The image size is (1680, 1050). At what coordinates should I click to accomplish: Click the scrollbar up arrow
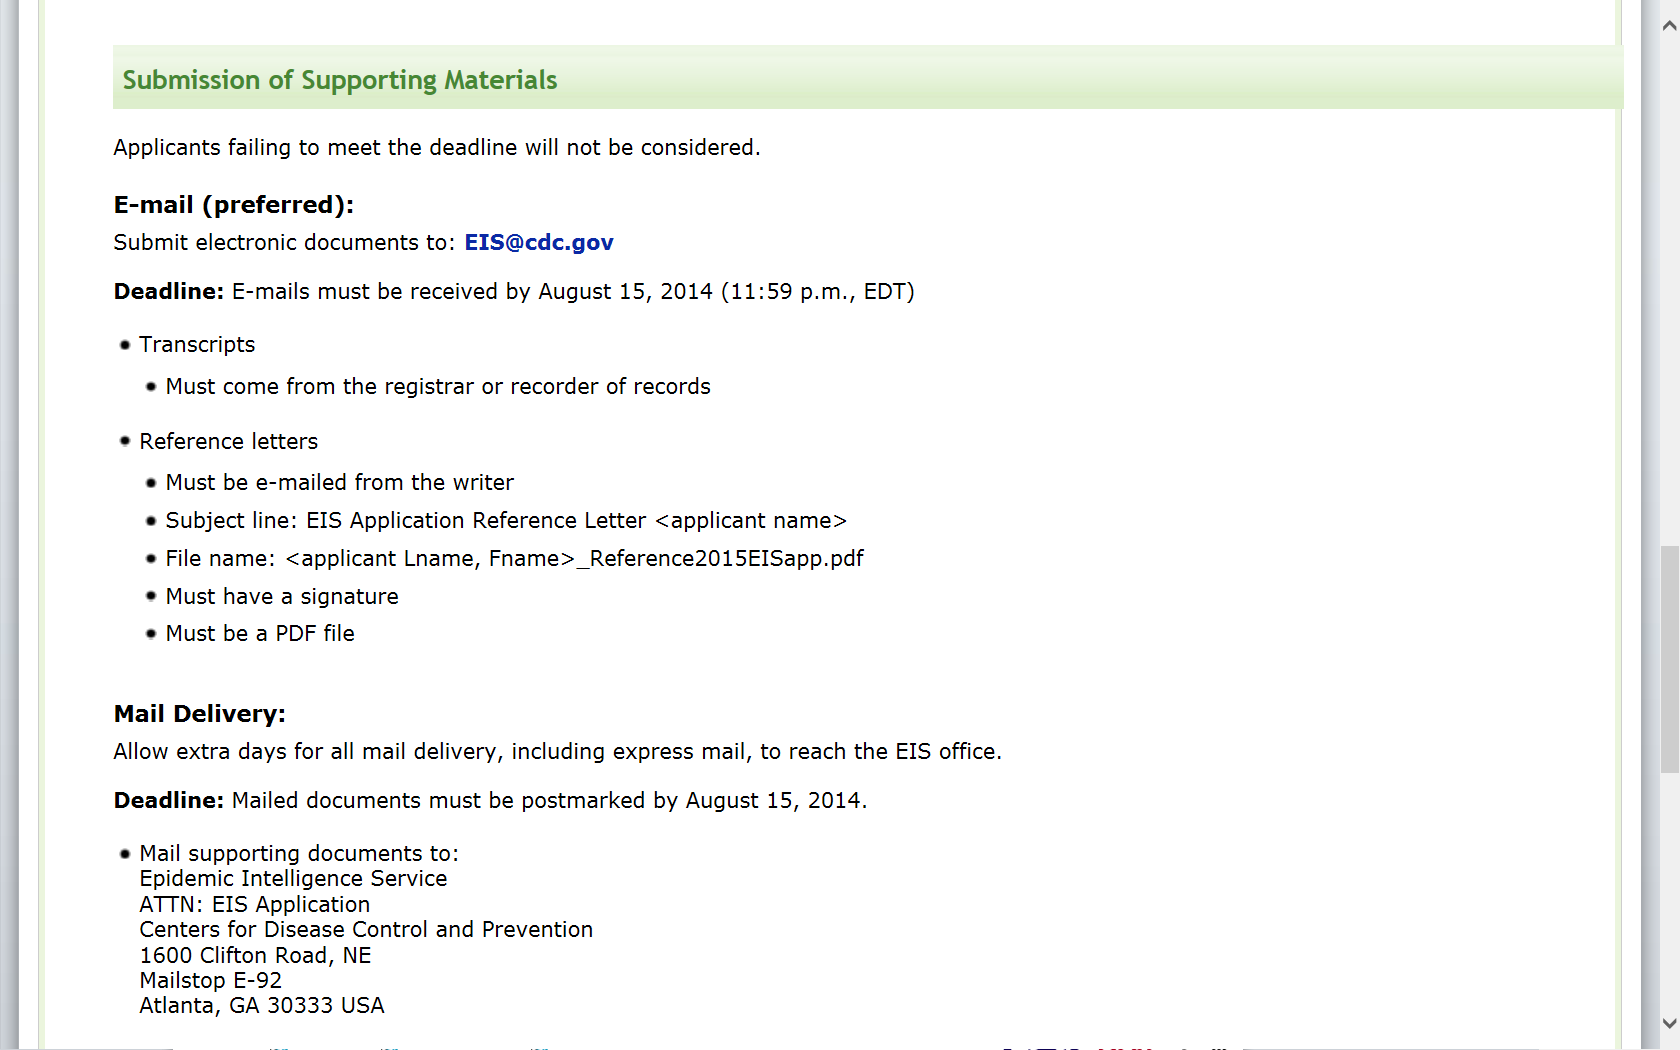point(1669,26)
